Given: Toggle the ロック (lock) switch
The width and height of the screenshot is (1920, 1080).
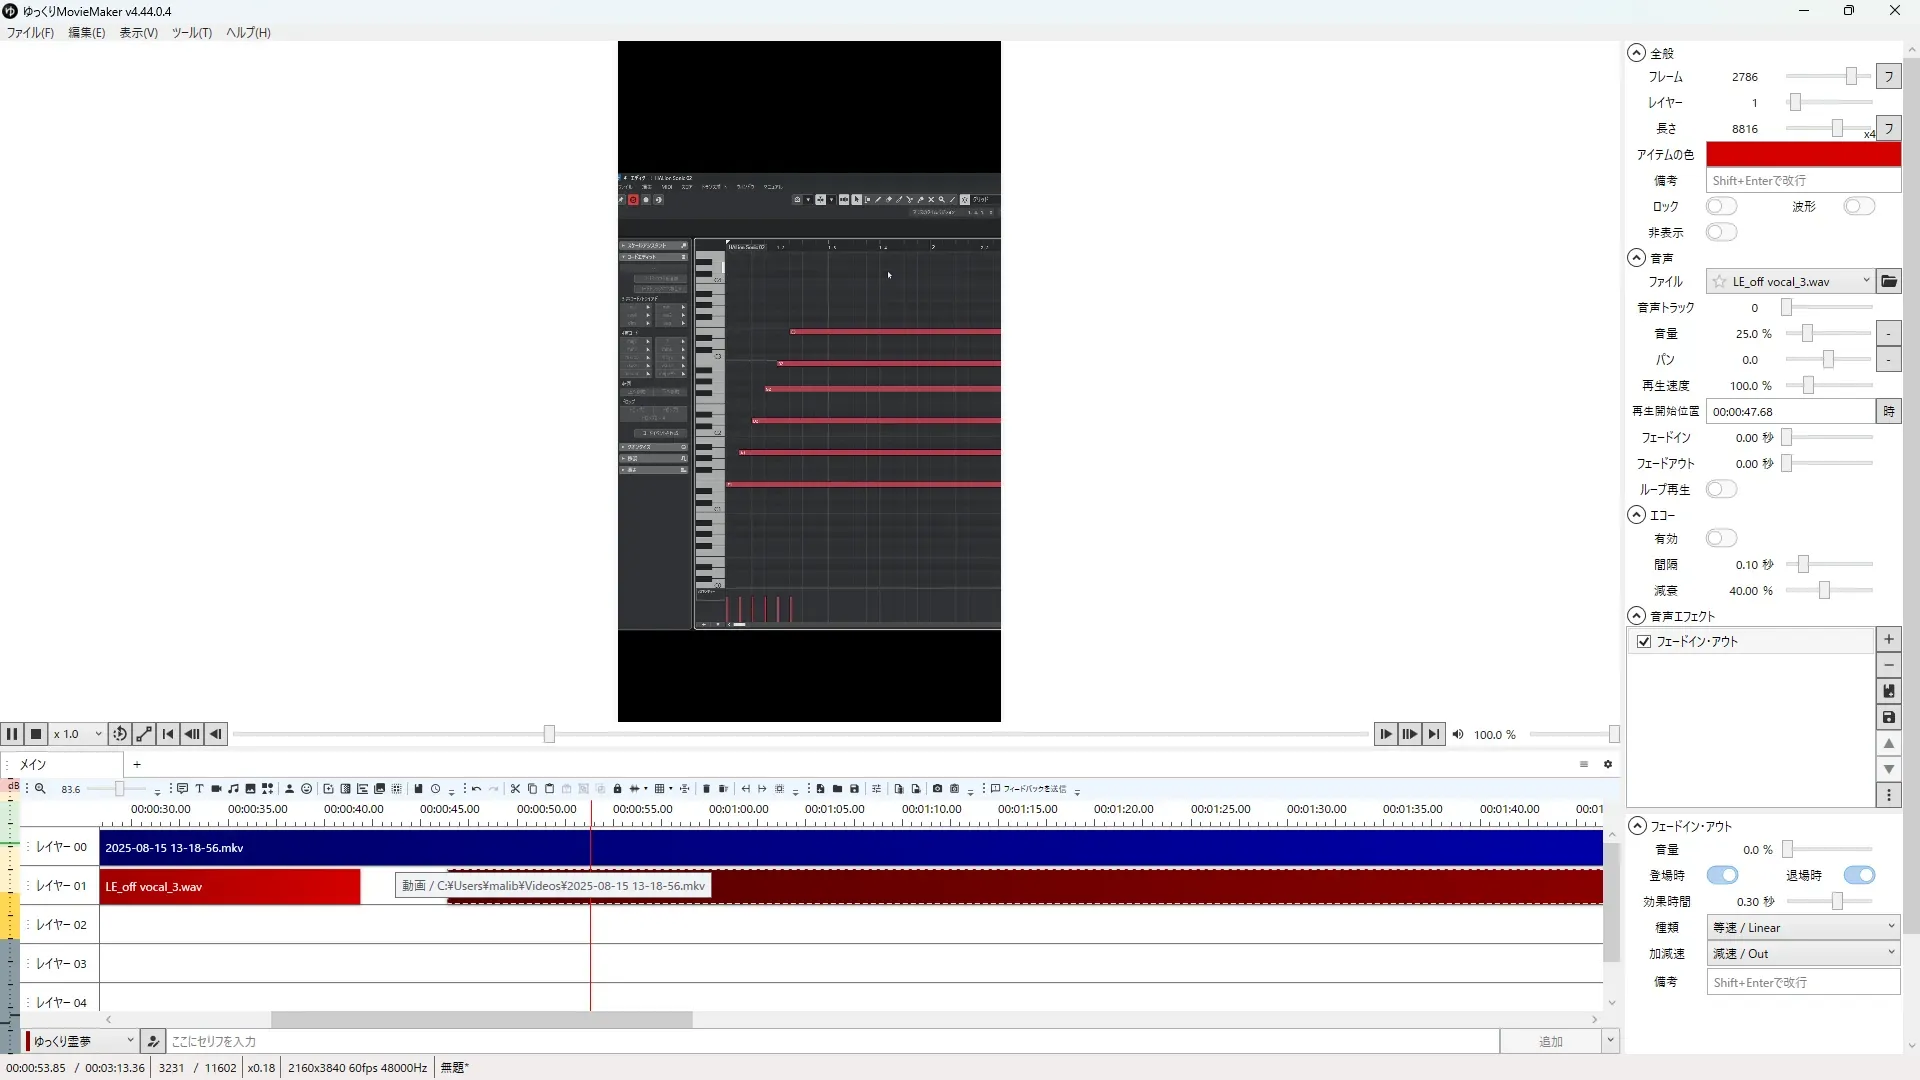Looking at the screenshot, I should (x=1721, y=206).
